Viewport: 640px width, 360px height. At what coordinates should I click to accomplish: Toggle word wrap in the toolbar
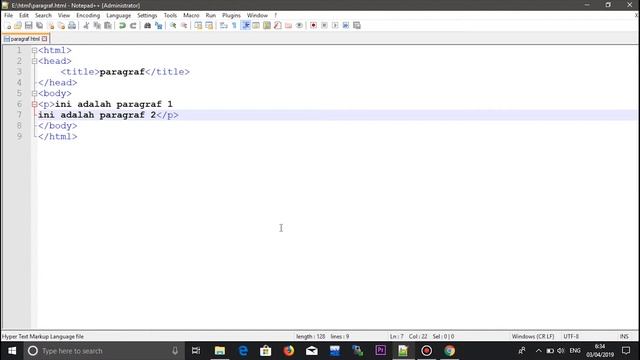pos(223,25)
